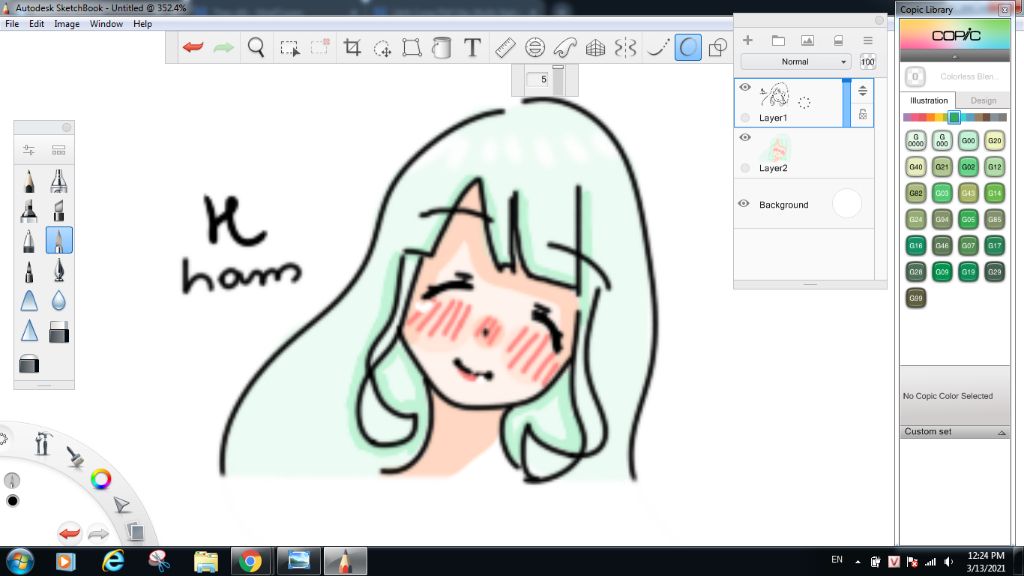Select the Zoom magnifier tool
1024x576 pixels.
pyautogui.click(x=256, y=47)
